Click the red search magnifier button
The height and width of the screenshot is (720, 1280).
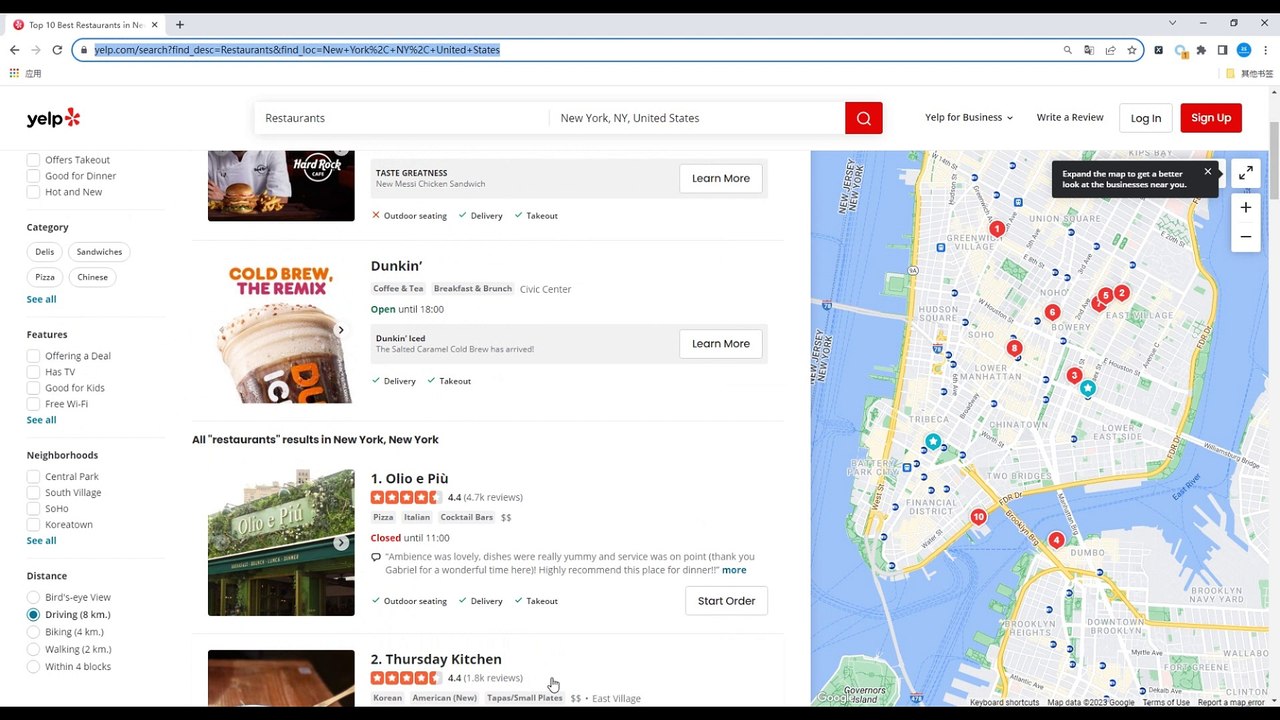tap(863, 118)
